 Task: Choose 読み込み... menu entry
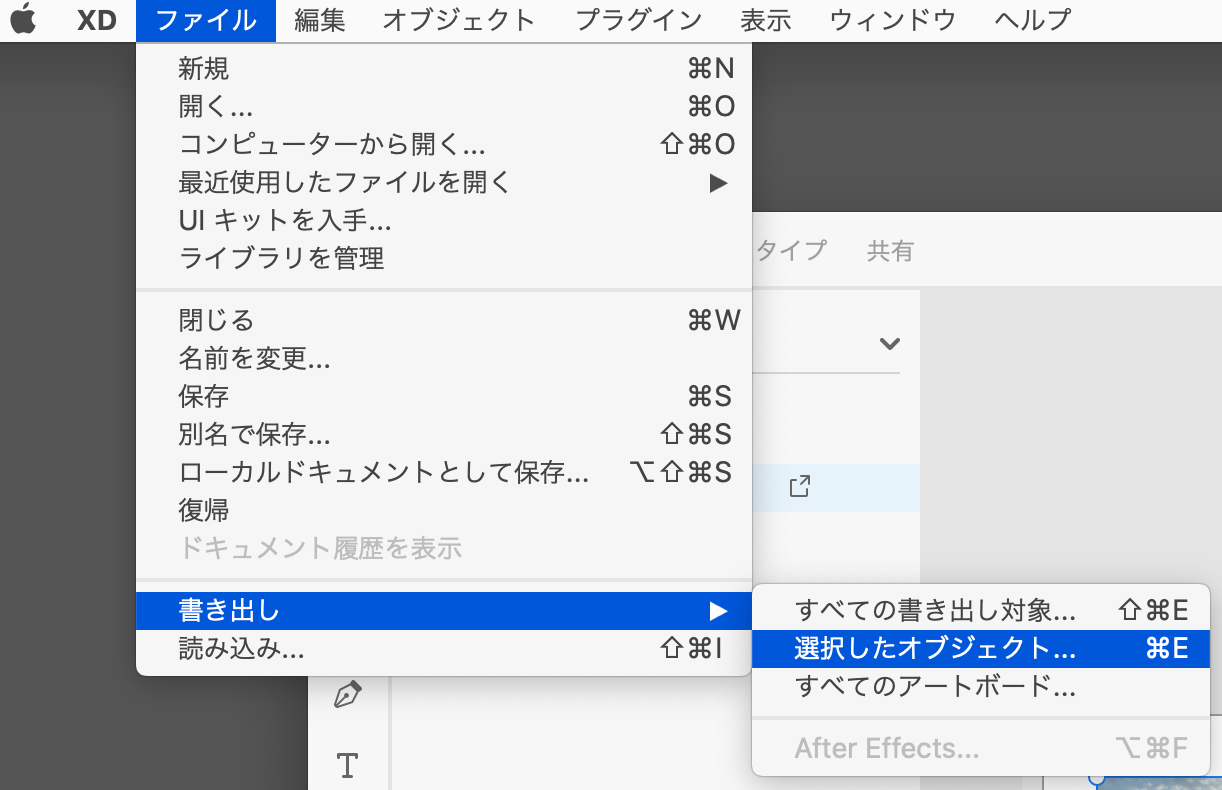coord(443,648)
